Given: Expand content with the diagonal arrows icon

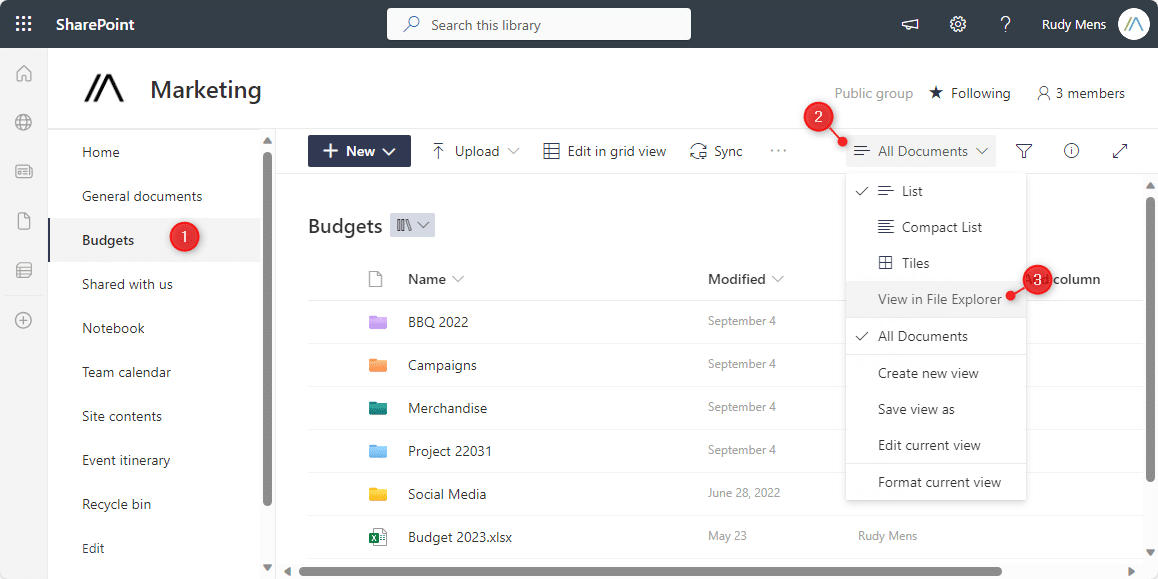Looking at the screenshot, I should [x=1120, y=151].
